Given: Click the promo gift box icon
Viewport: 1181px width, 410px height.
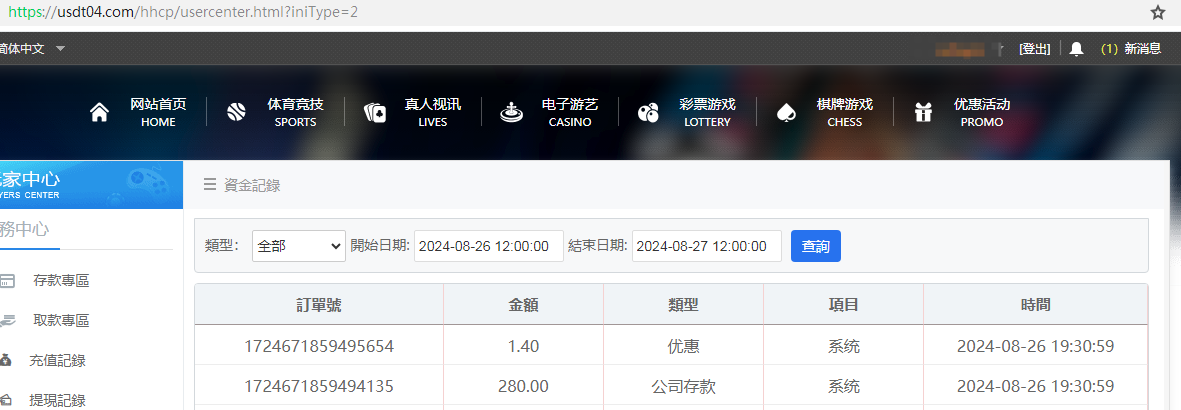Looking at the screenshot, I should (x=923, y=112).
